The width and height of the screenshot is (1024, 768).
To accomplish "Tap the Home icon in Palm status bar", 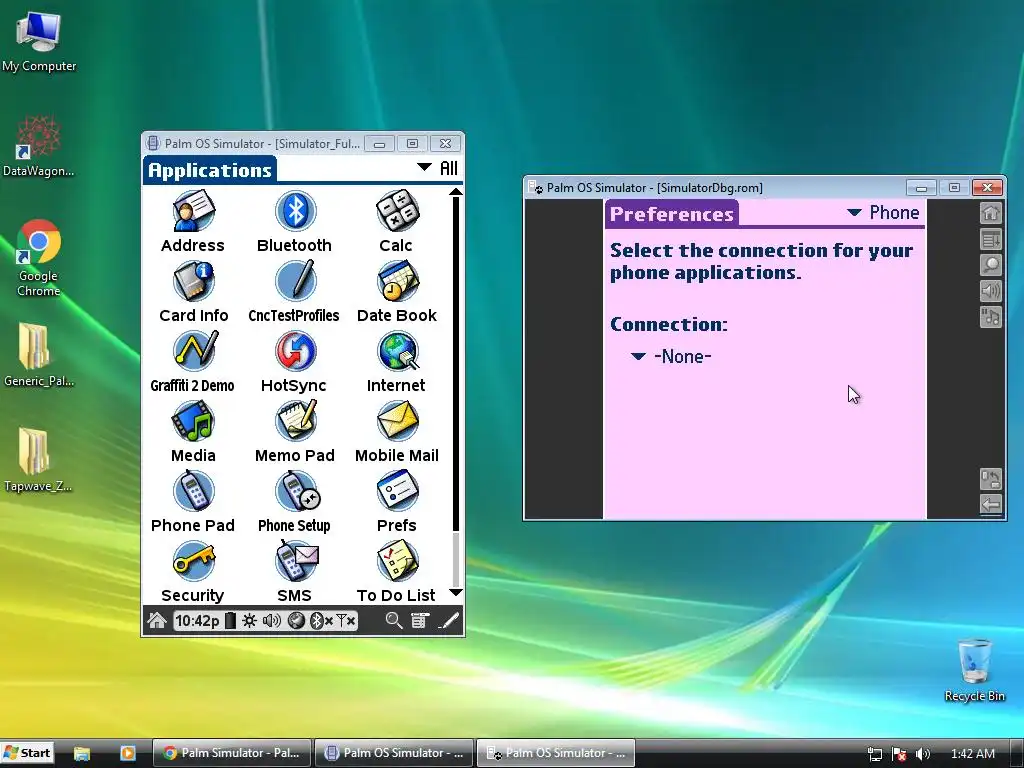I will point(157,620).
